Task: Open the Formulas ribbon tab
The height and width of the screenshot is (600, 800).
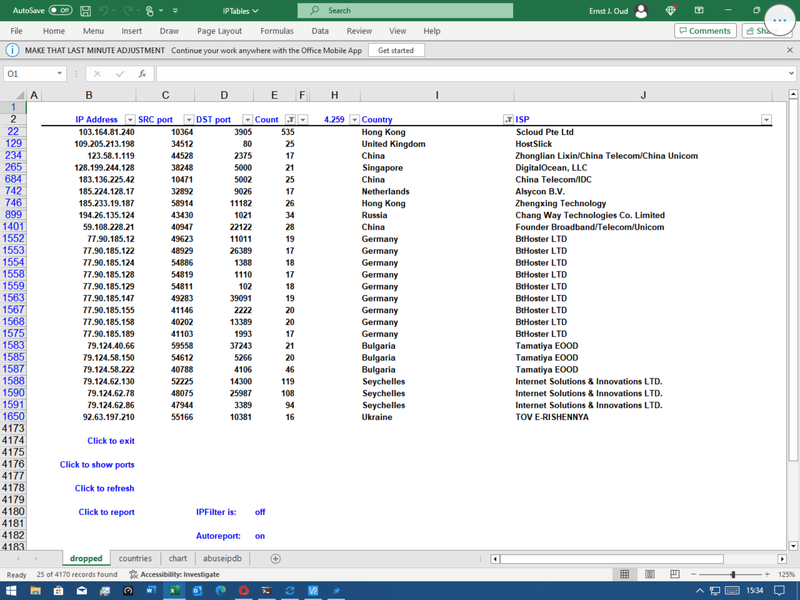Action: (277, 31)
